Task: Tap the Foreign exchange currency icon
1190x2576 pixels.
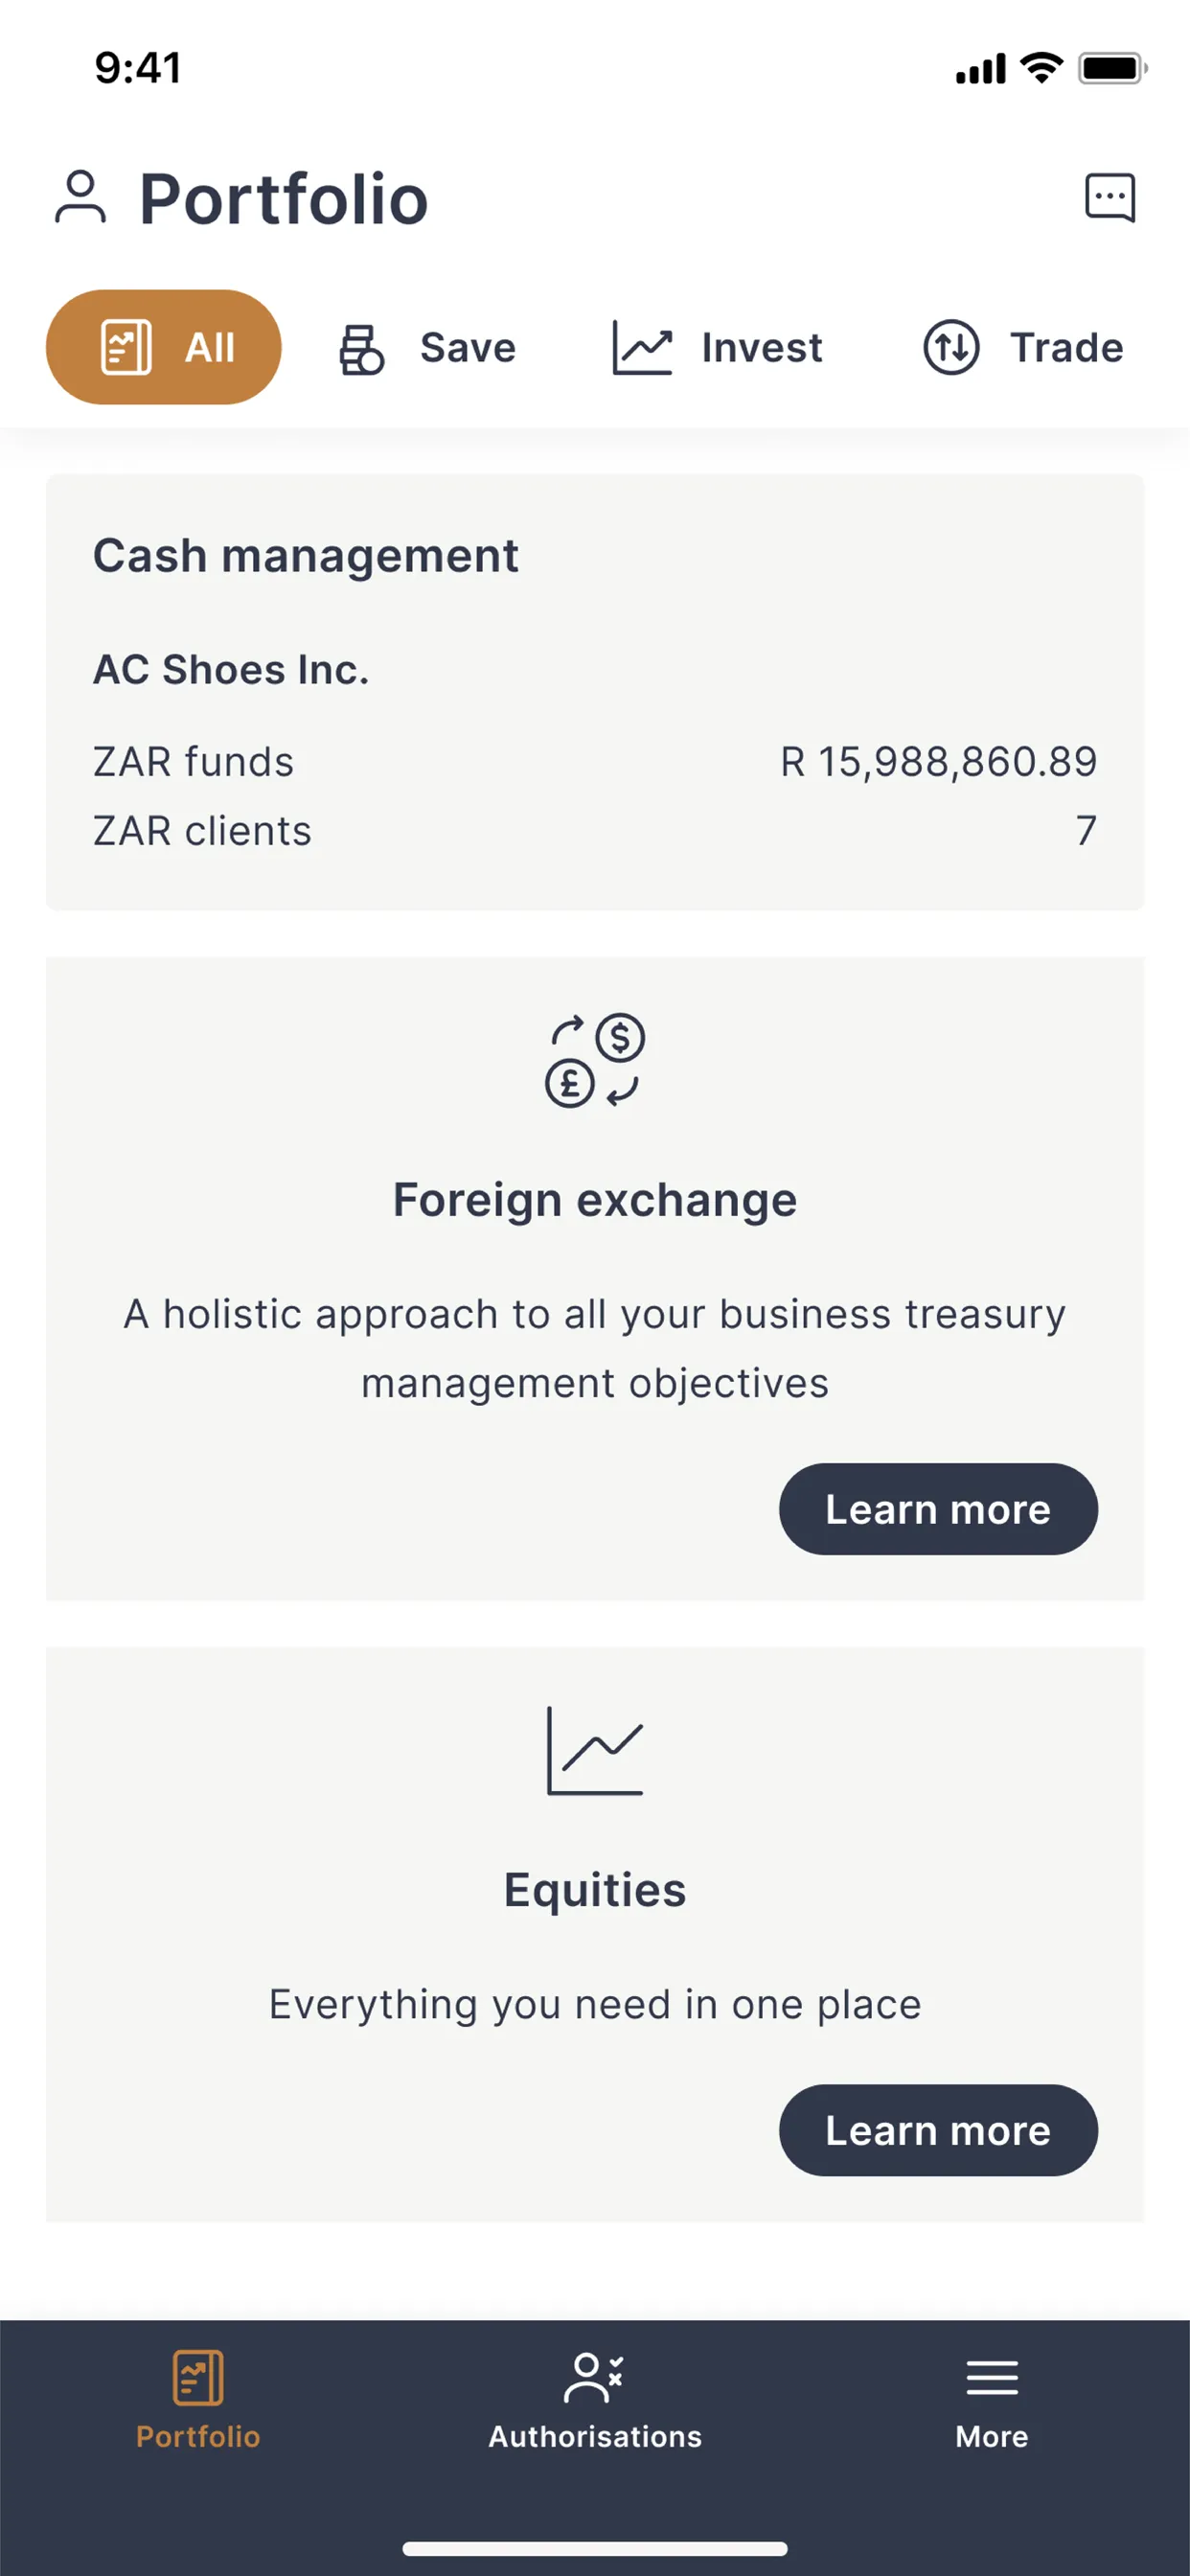Action: click(595, 1060)
